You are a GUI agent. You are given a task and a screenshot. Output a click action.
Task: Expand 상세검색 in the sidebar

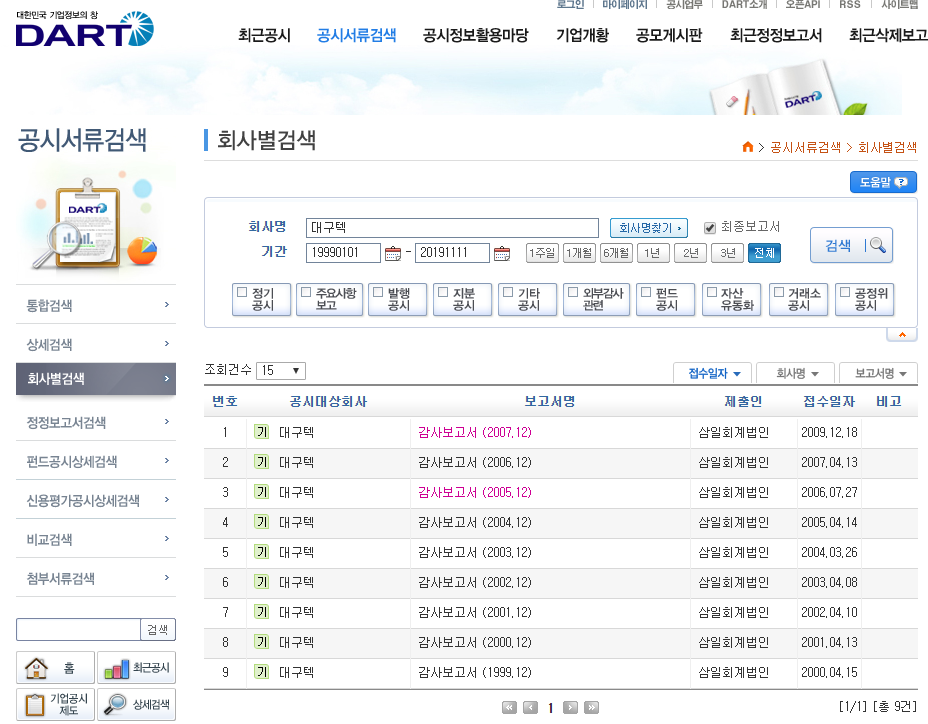pos(96,344)
